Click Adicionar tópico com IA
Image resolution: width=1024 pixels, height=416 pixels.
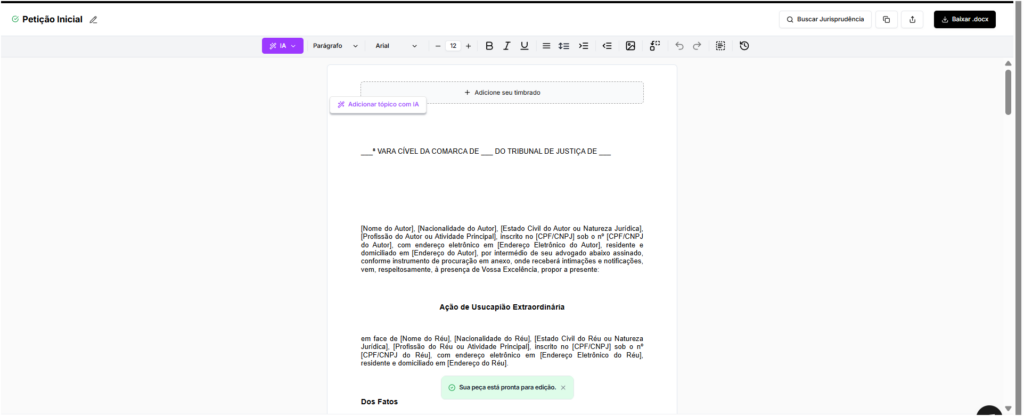pos(378,104)
